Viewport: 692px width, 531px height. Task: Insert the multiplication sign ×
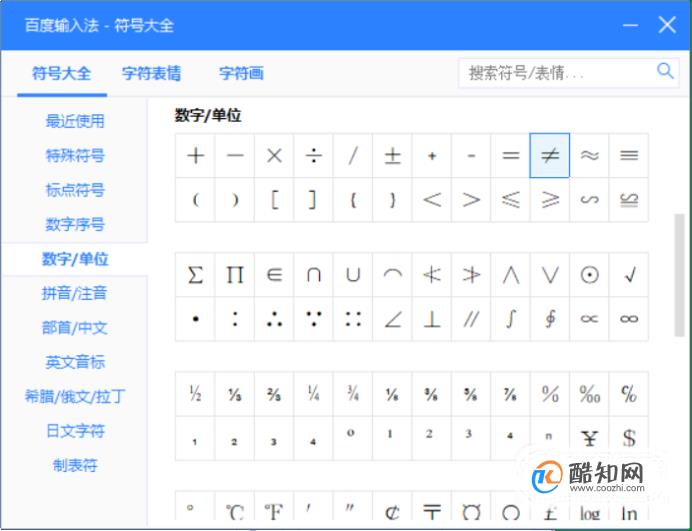click(274, 155)
